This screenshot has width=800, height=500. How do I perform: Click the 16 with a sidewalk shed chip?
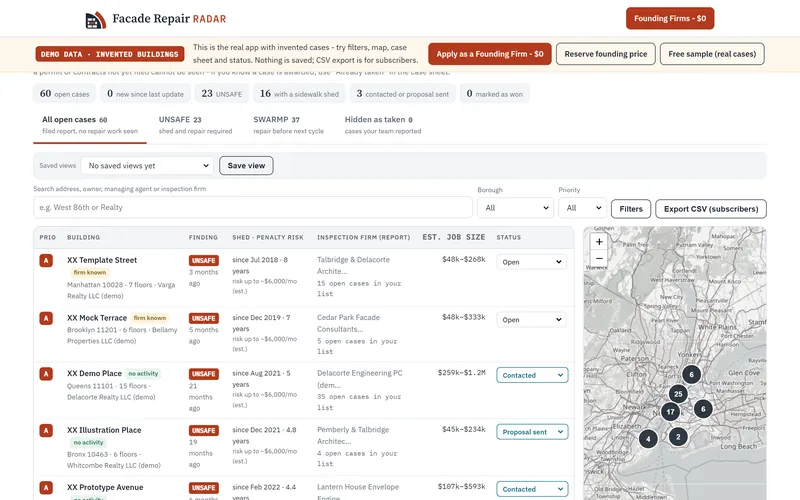point(299,94)
